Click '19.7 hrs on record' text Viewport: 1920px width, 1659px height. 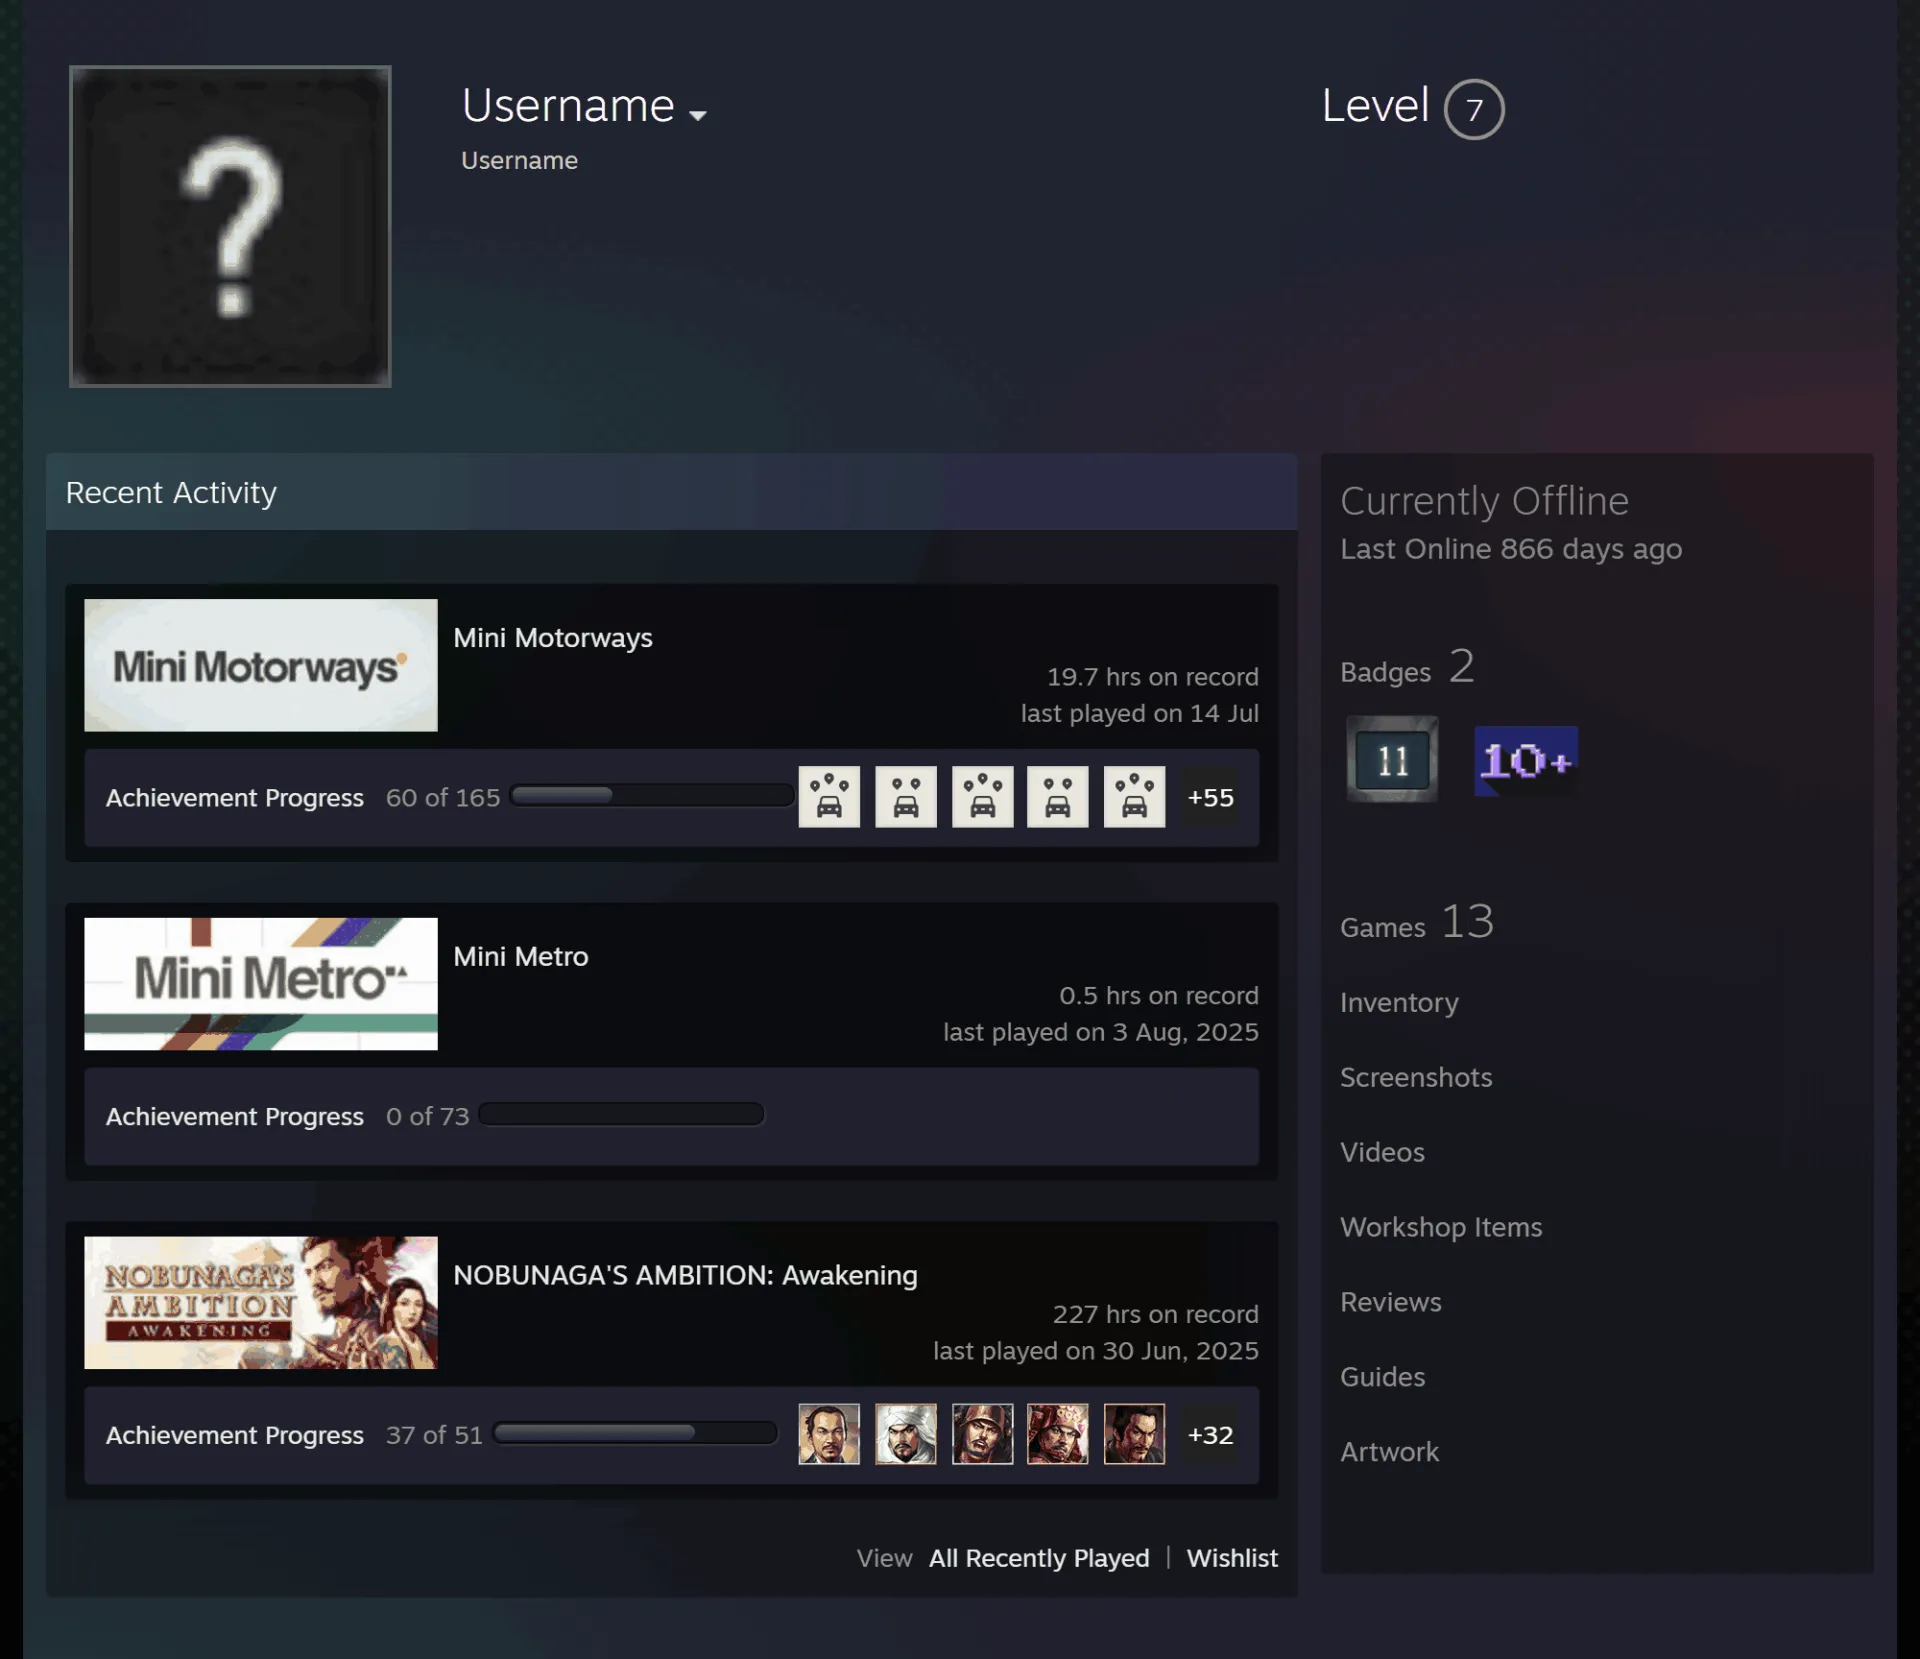(x=1152, y=677)
